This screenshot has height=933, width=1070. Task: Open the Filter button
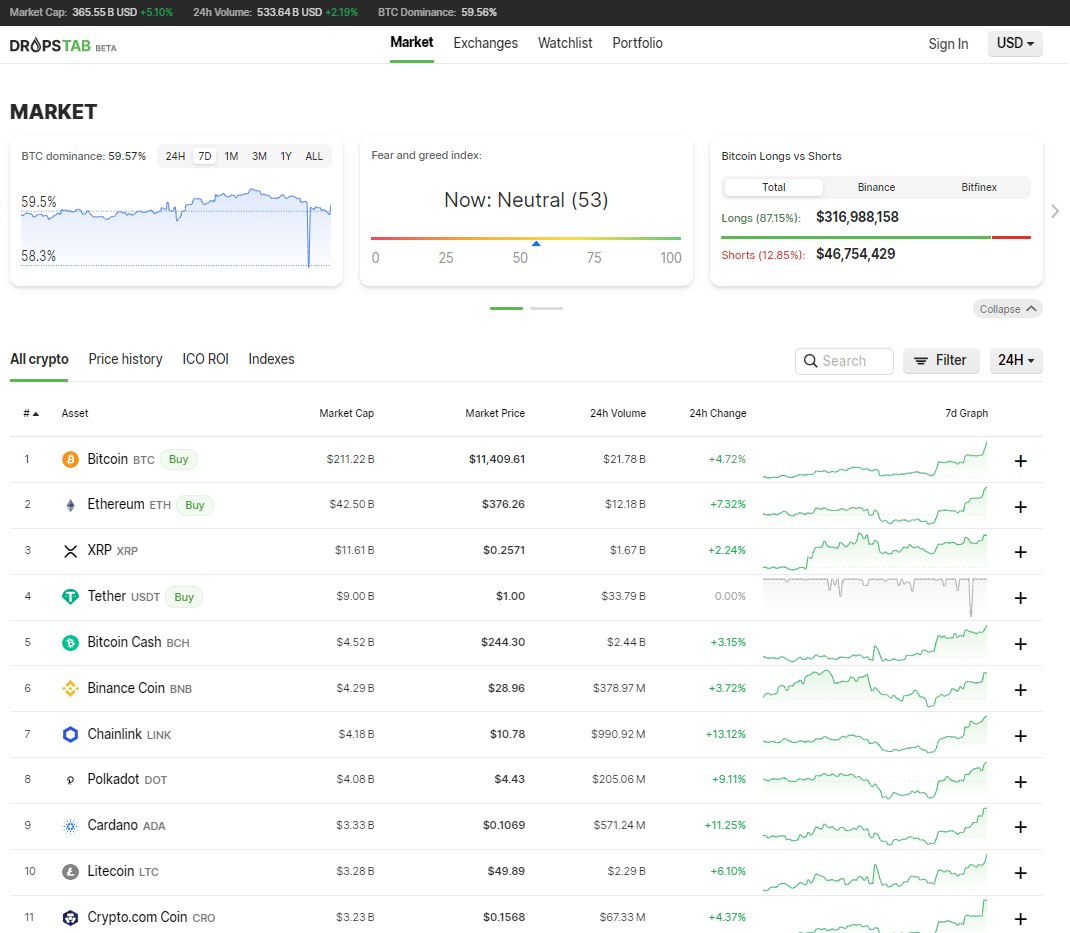pos(941,360)
